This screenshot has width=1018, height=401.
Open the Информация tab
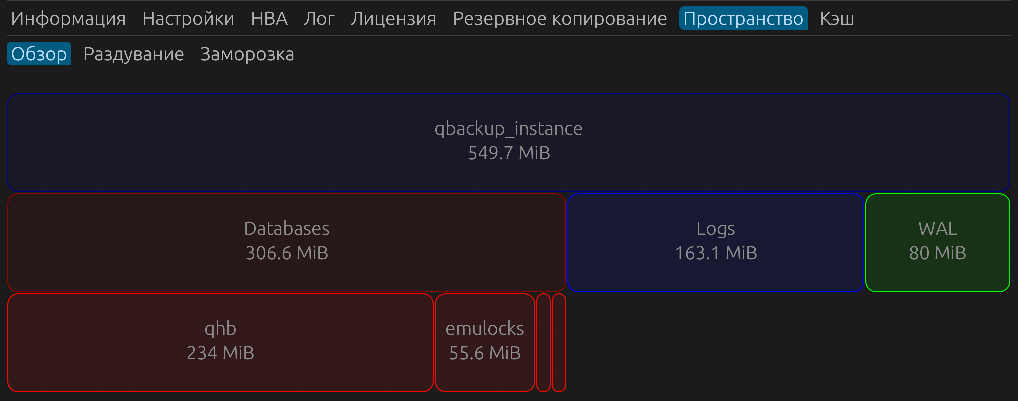(x=68, y=19)
